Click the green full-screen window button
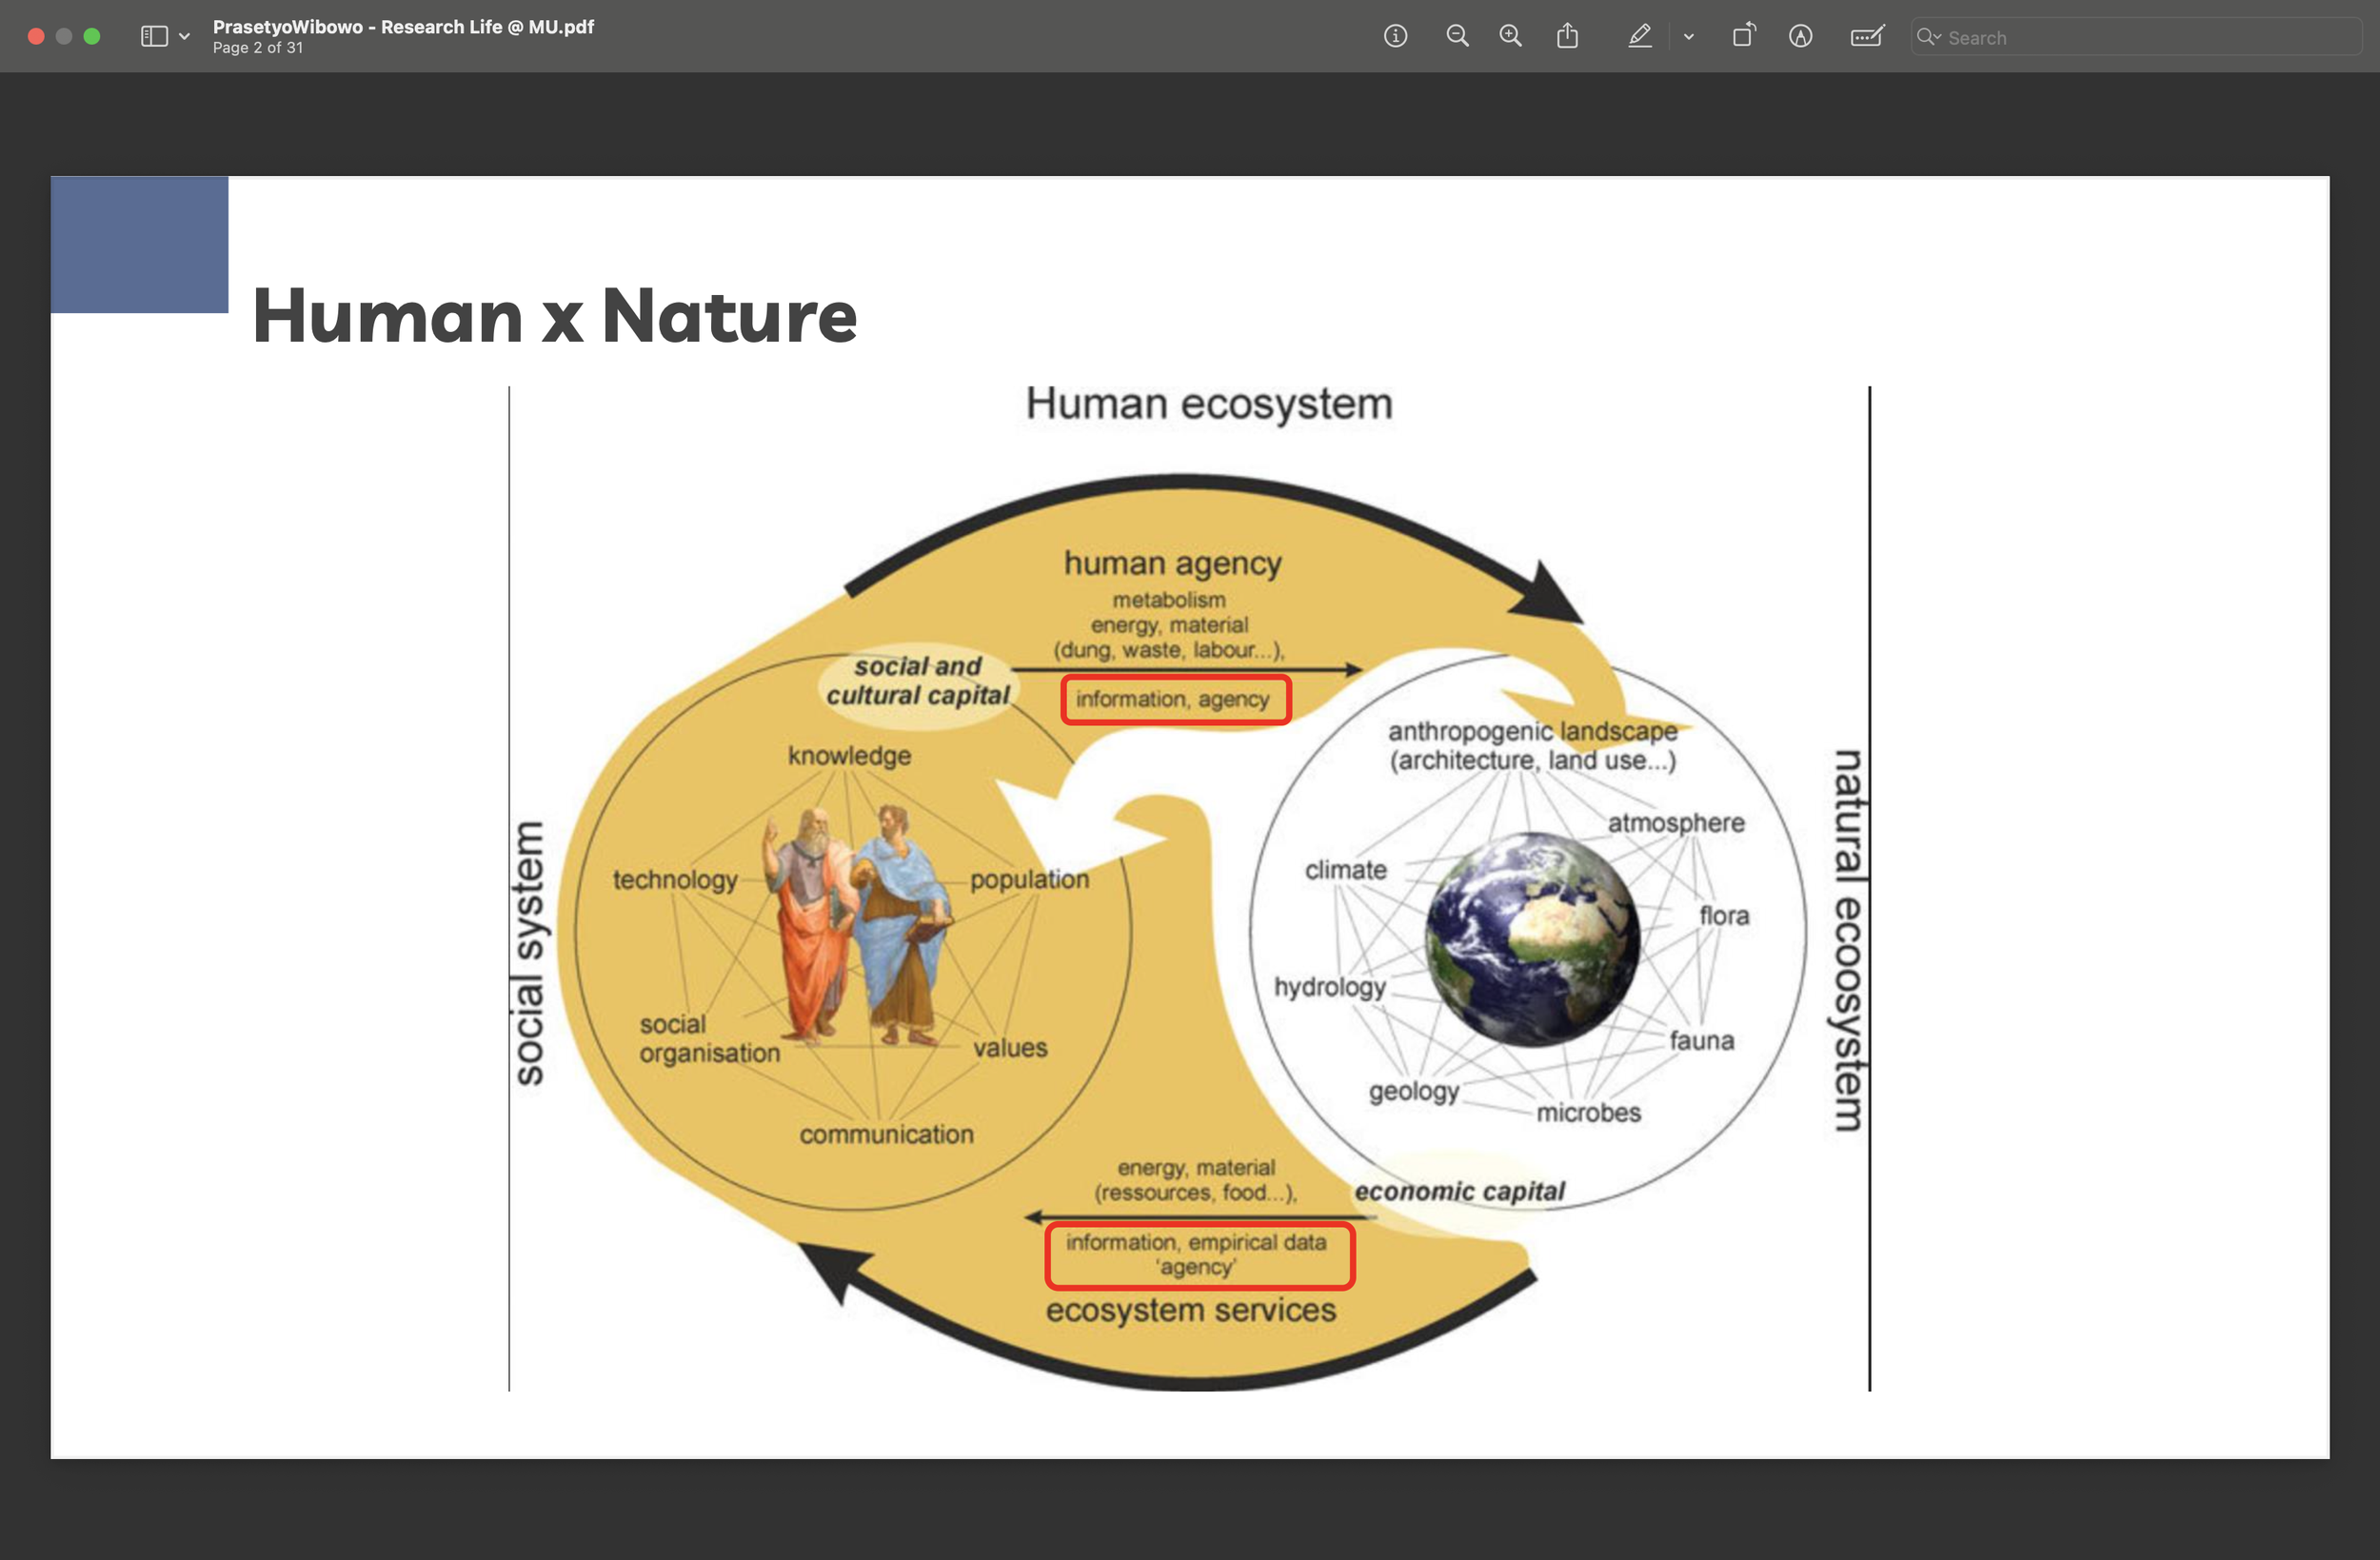Image resolution: width=2380 pixels, height=1560 pixels. tap(92, 37)
